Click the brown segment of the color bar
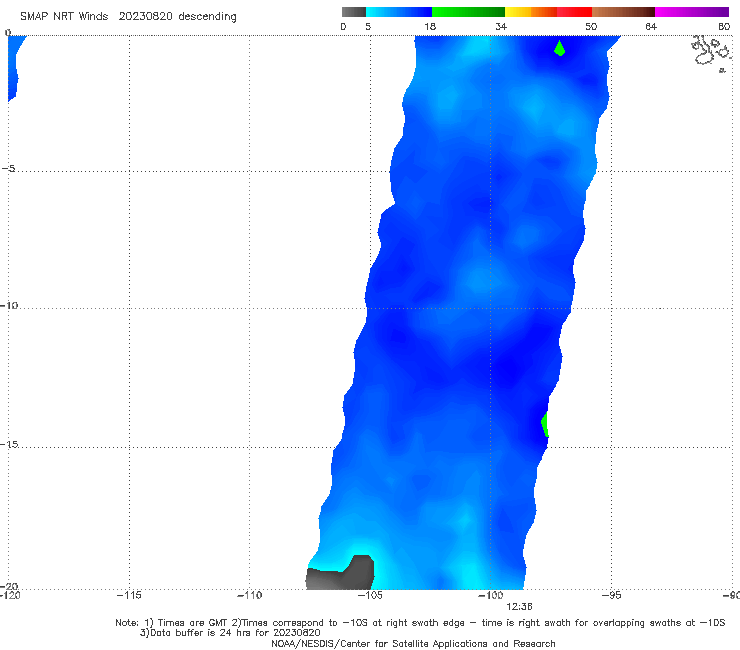 [x=623, y=12]
